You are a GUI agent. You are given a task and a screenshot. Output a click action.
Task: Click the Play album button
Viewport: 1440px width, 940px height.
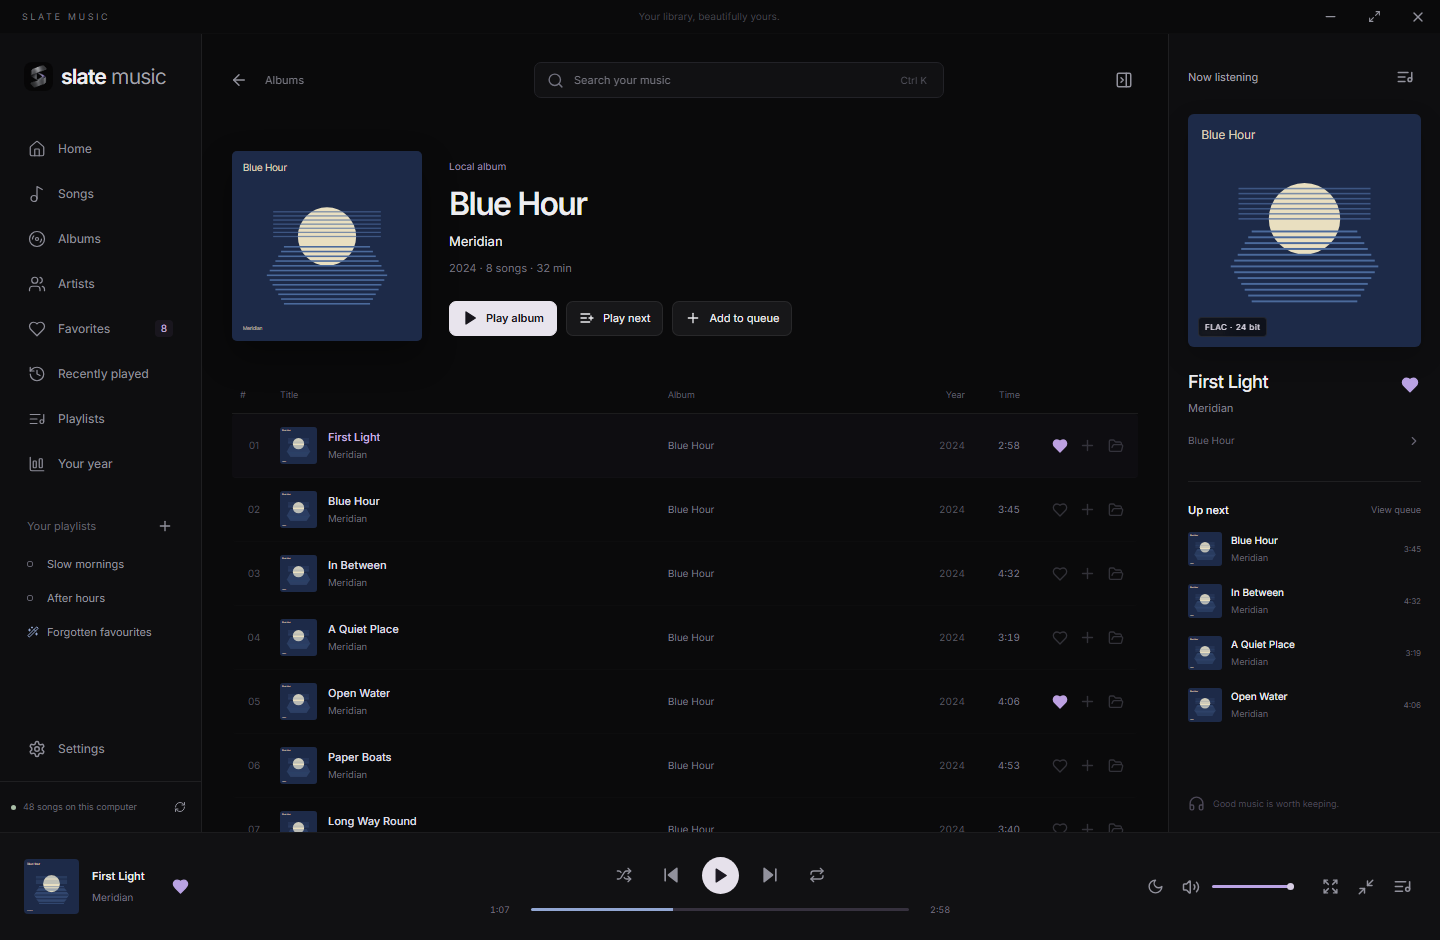[503, 318]
